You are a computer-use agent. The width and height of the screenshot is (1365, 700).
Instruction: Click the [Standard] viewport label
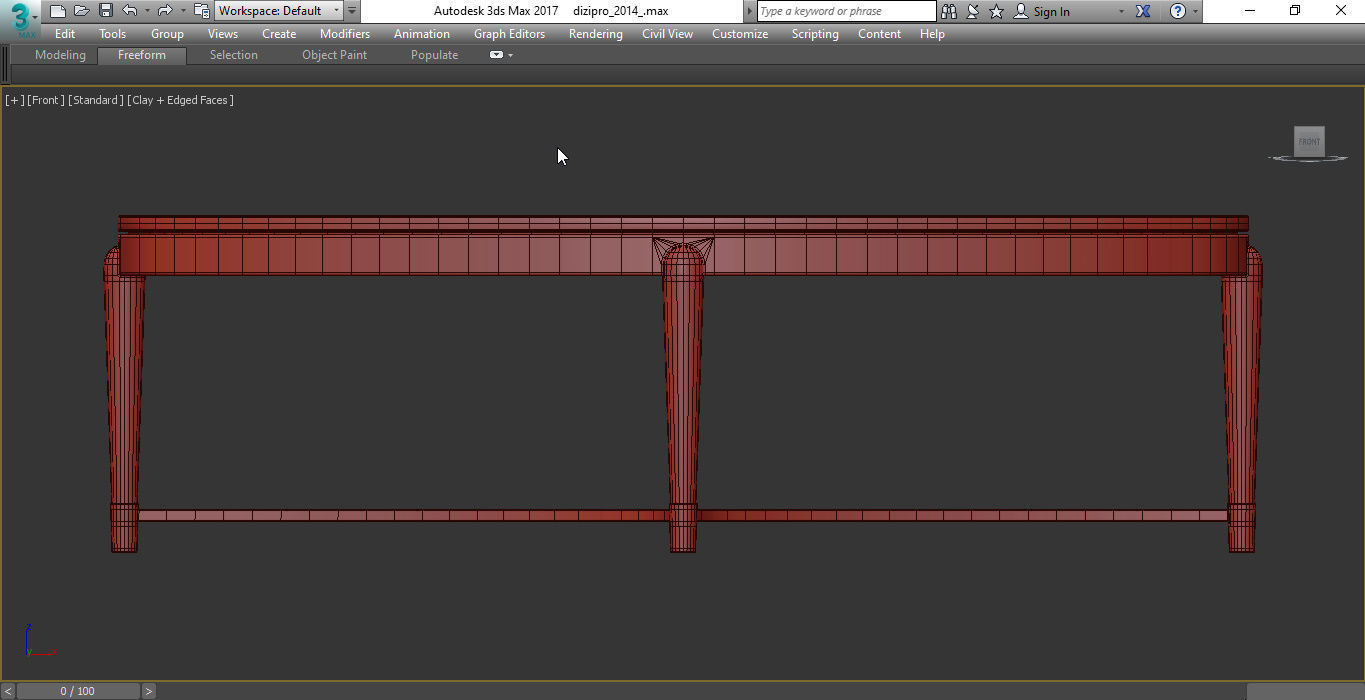point(96,100)
